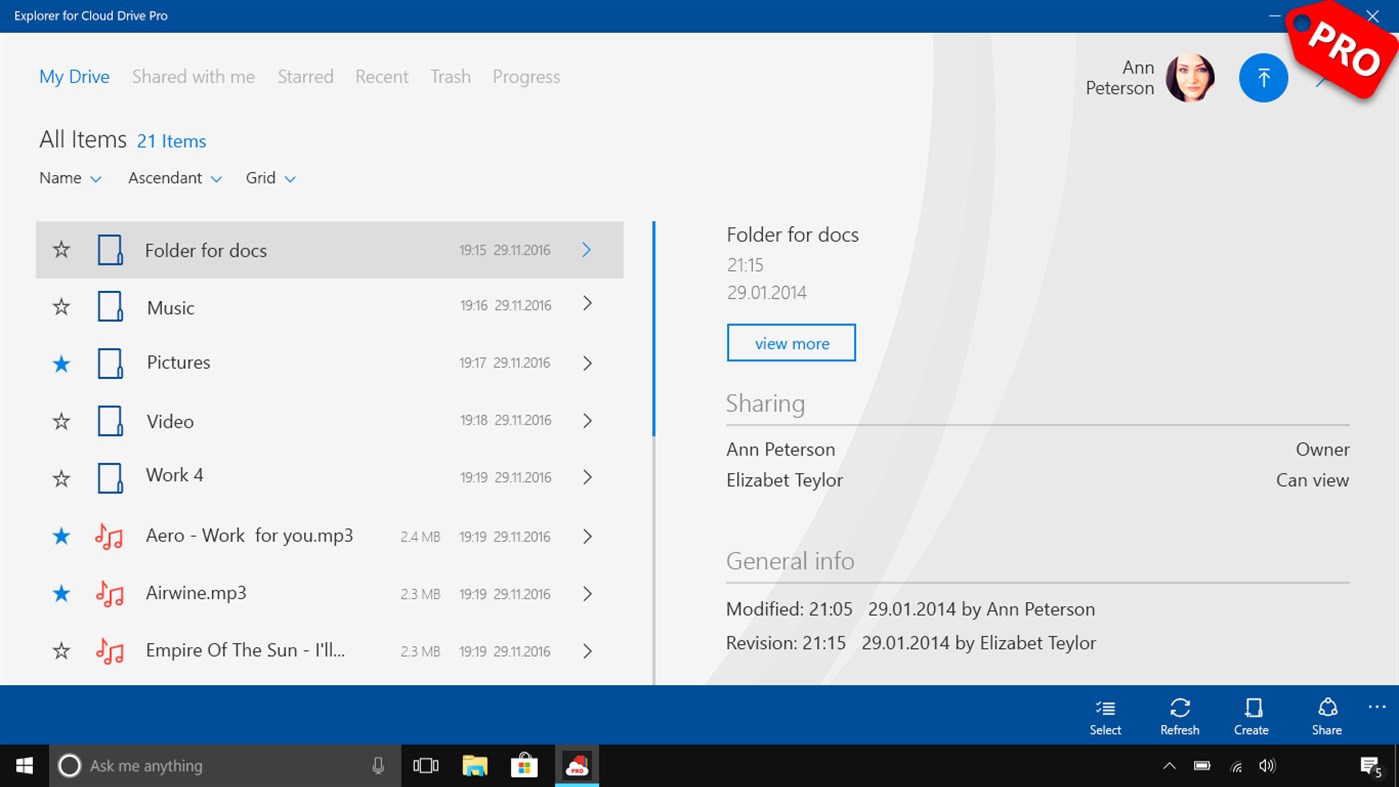Click the 21 Items link
This screenshot has height=787, width=1399.
click(x=171, y=140)
